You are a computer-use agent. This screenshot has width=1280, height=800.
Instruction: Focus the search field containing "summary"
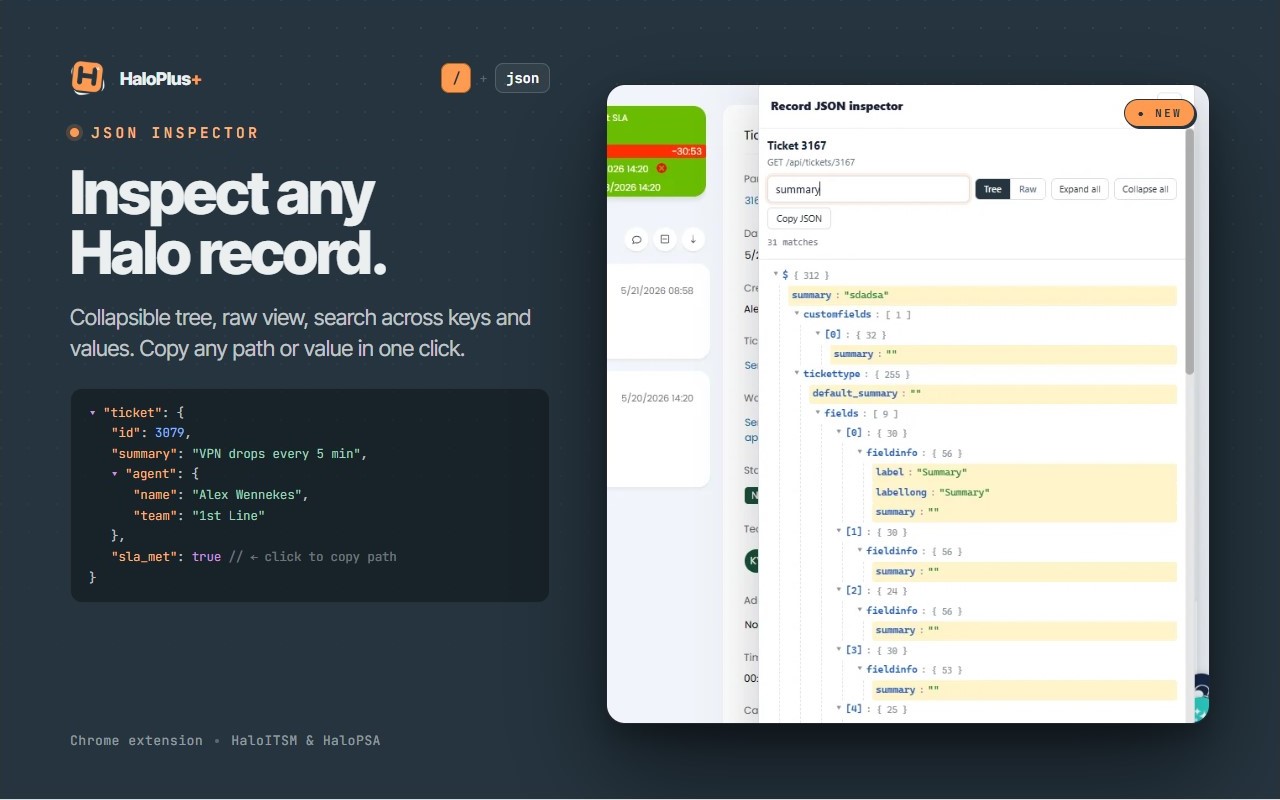(868, 189)
